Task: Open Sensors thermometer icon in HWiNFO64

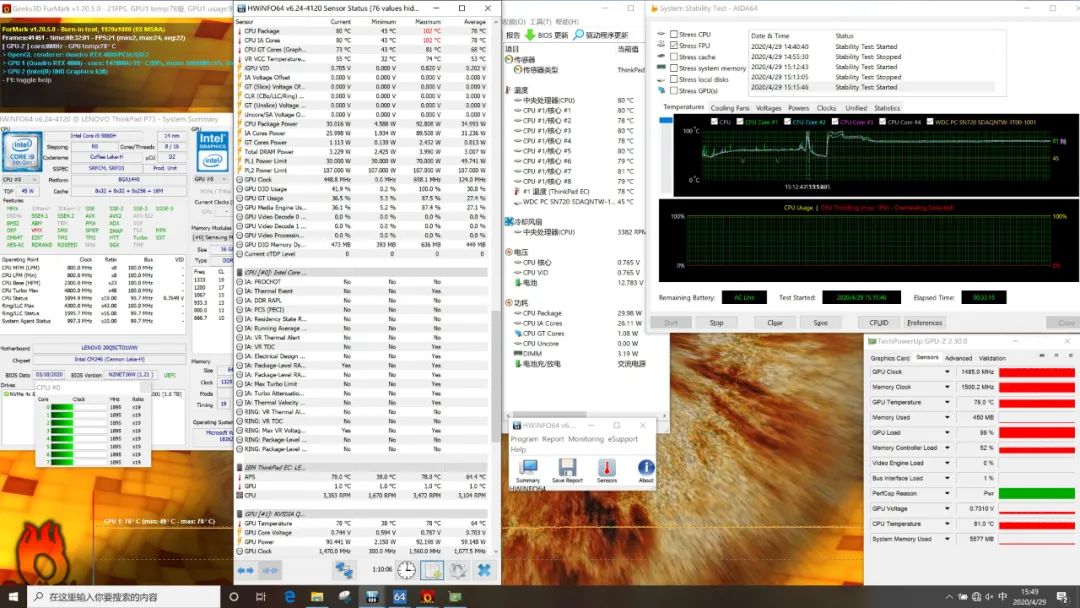Action: tap(607, 468)
